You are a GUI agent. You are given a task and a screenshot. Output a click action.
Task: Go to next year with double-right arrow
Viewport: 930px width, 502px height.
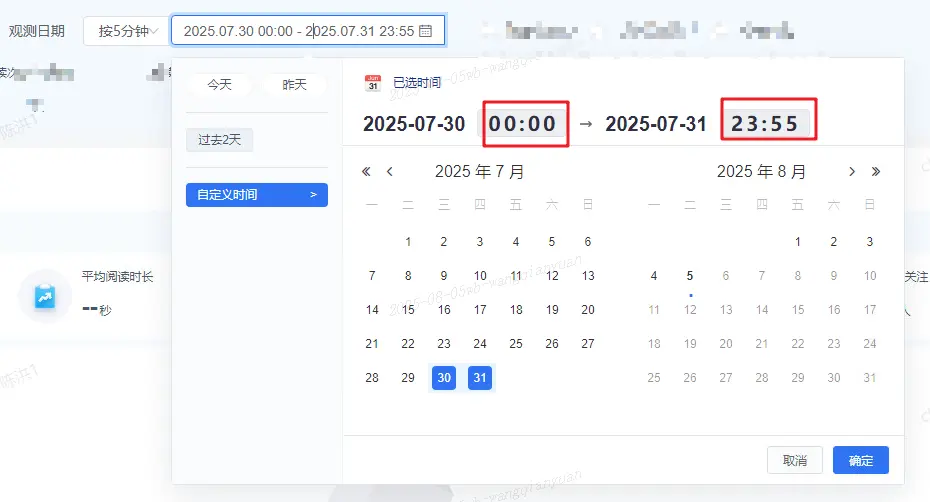coord(875,171)
